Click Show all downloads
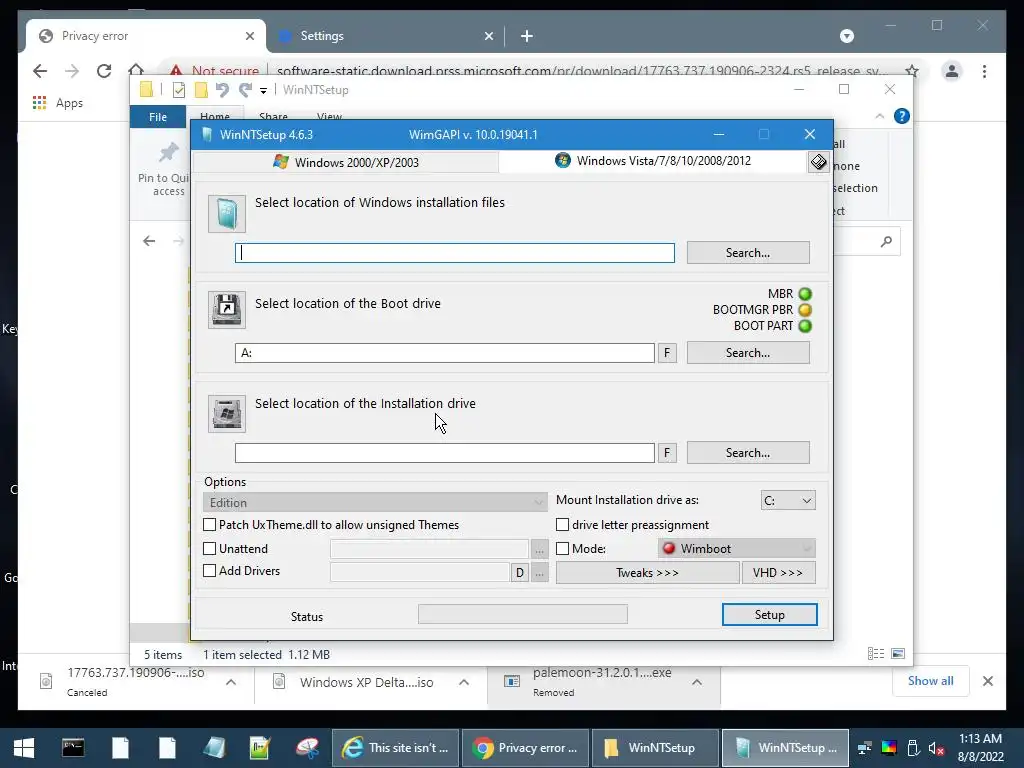The height and width of the screenshot is (768, 1024). [x=931, y=680]
